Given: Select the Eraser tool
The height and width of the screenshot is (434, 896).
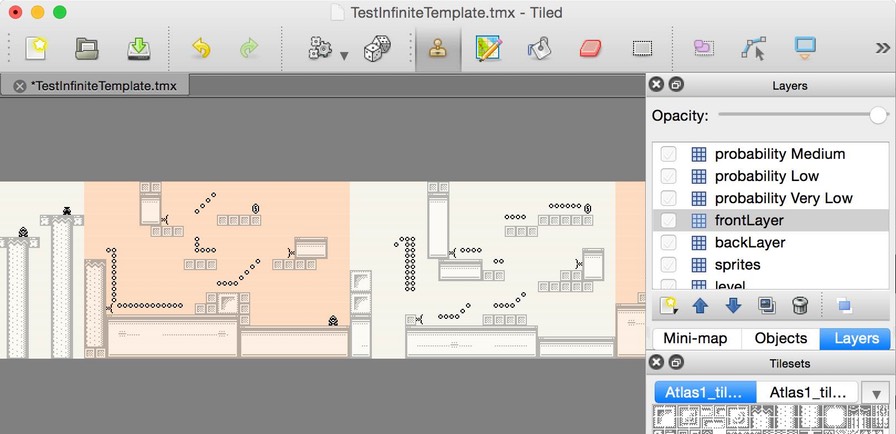Looking at the screenshot, I should pyautogui.click(x=590, y=49).
